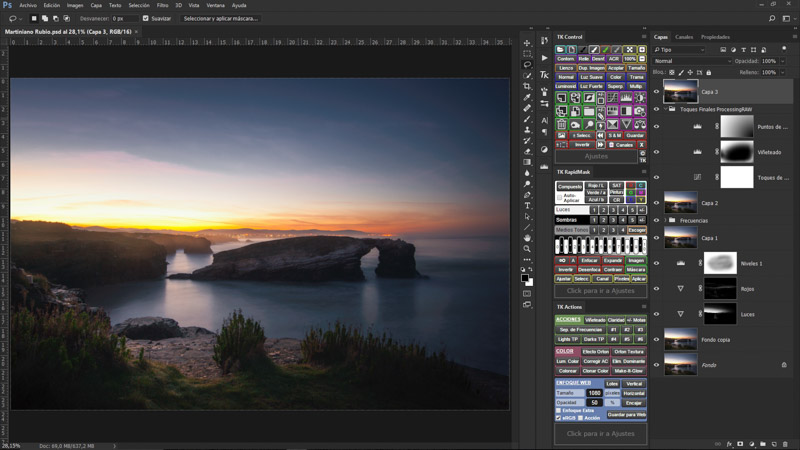Uncheck the sRGB checkbox in Enfoque Web
The width and height of the screenshot is (800, 450).
pyautogui.click(x=559, y=417)
